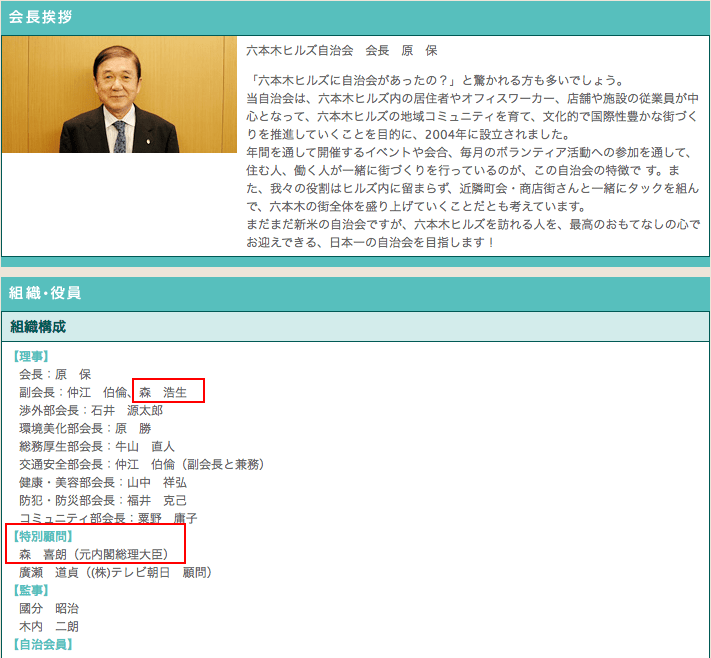Select the 【特別顧問】 category label
The height and width of the screenshot is (658, 711).
[44, 536]
